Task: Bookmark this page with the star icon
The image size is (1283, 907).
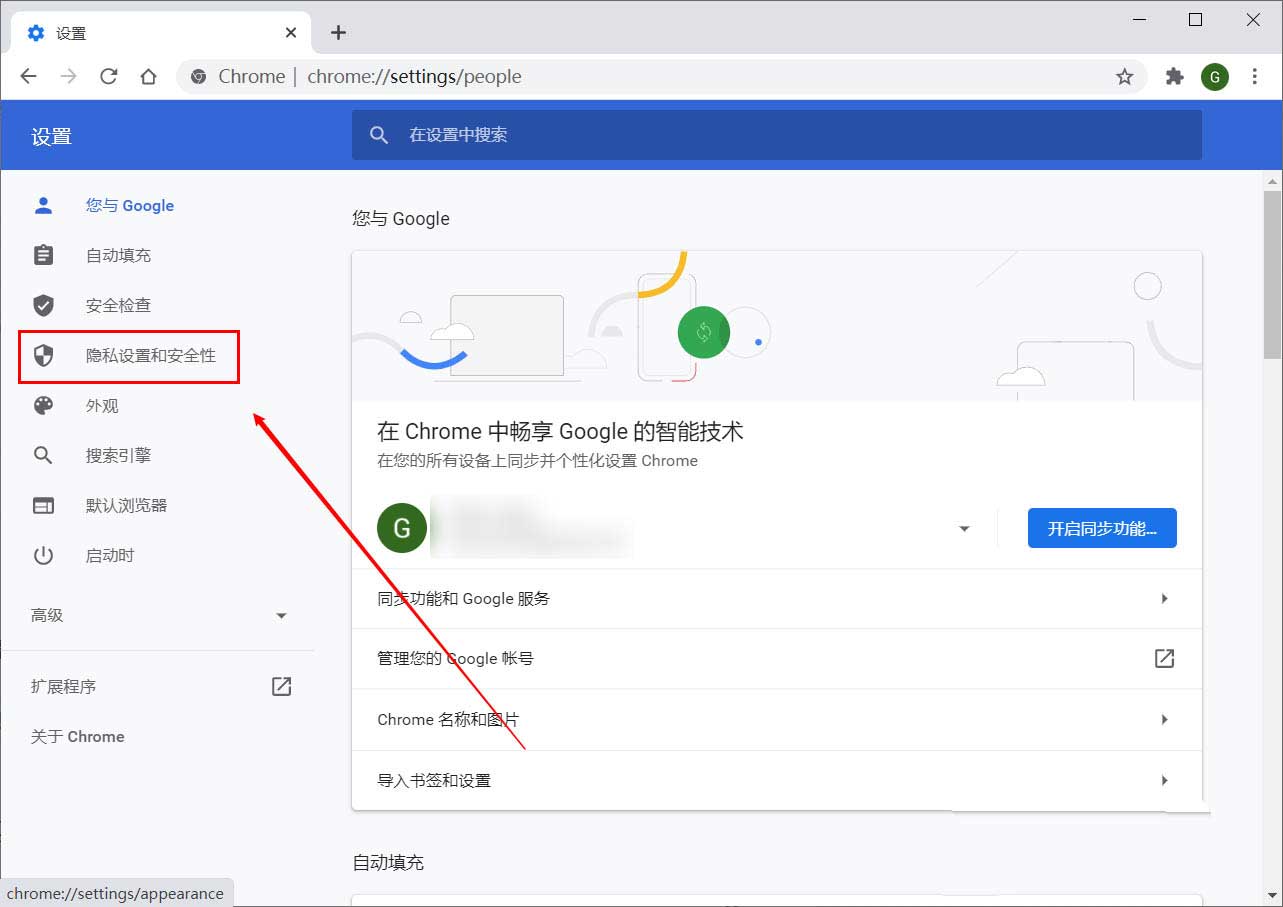Action: click(1125, 77)
